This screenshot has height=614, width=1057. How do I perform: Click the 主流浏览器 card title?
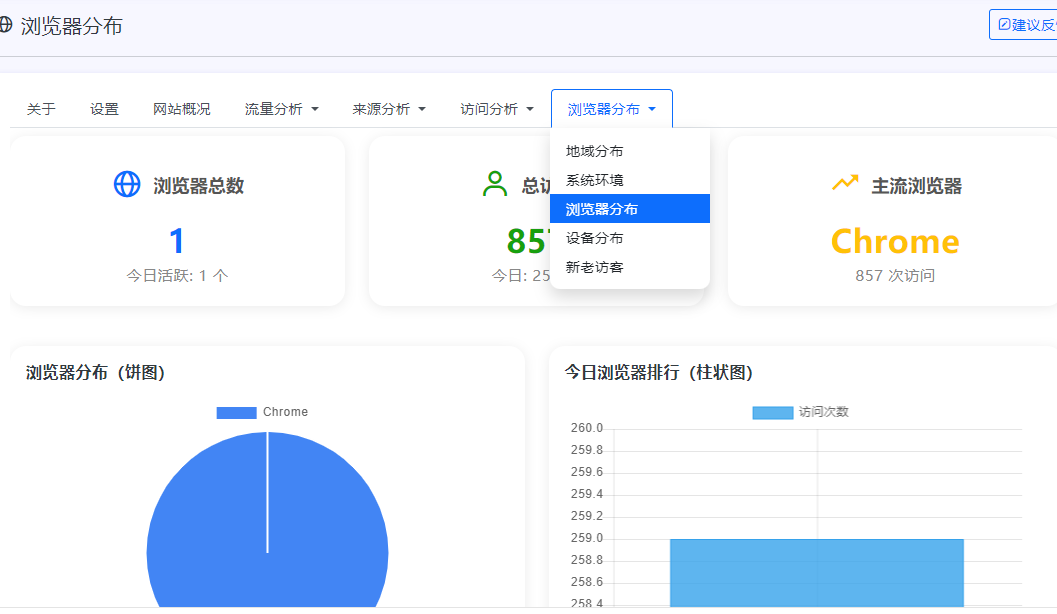[916, 185]
